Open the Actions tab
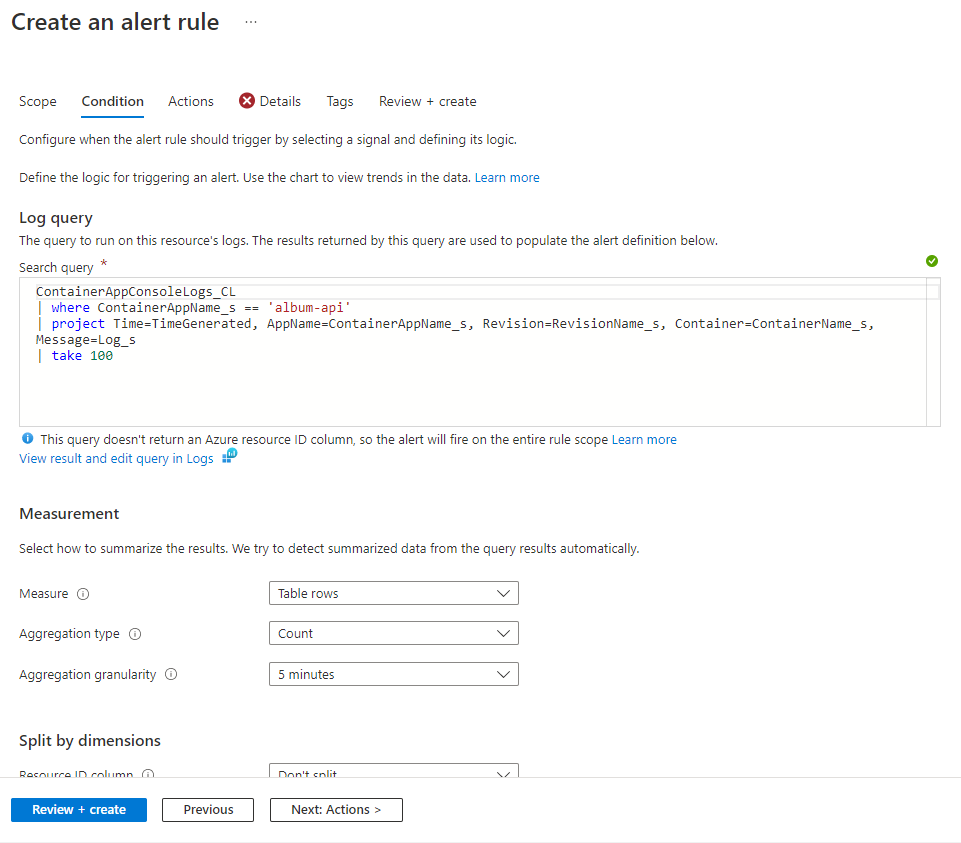Screen dimensions: 961x843 190,101
